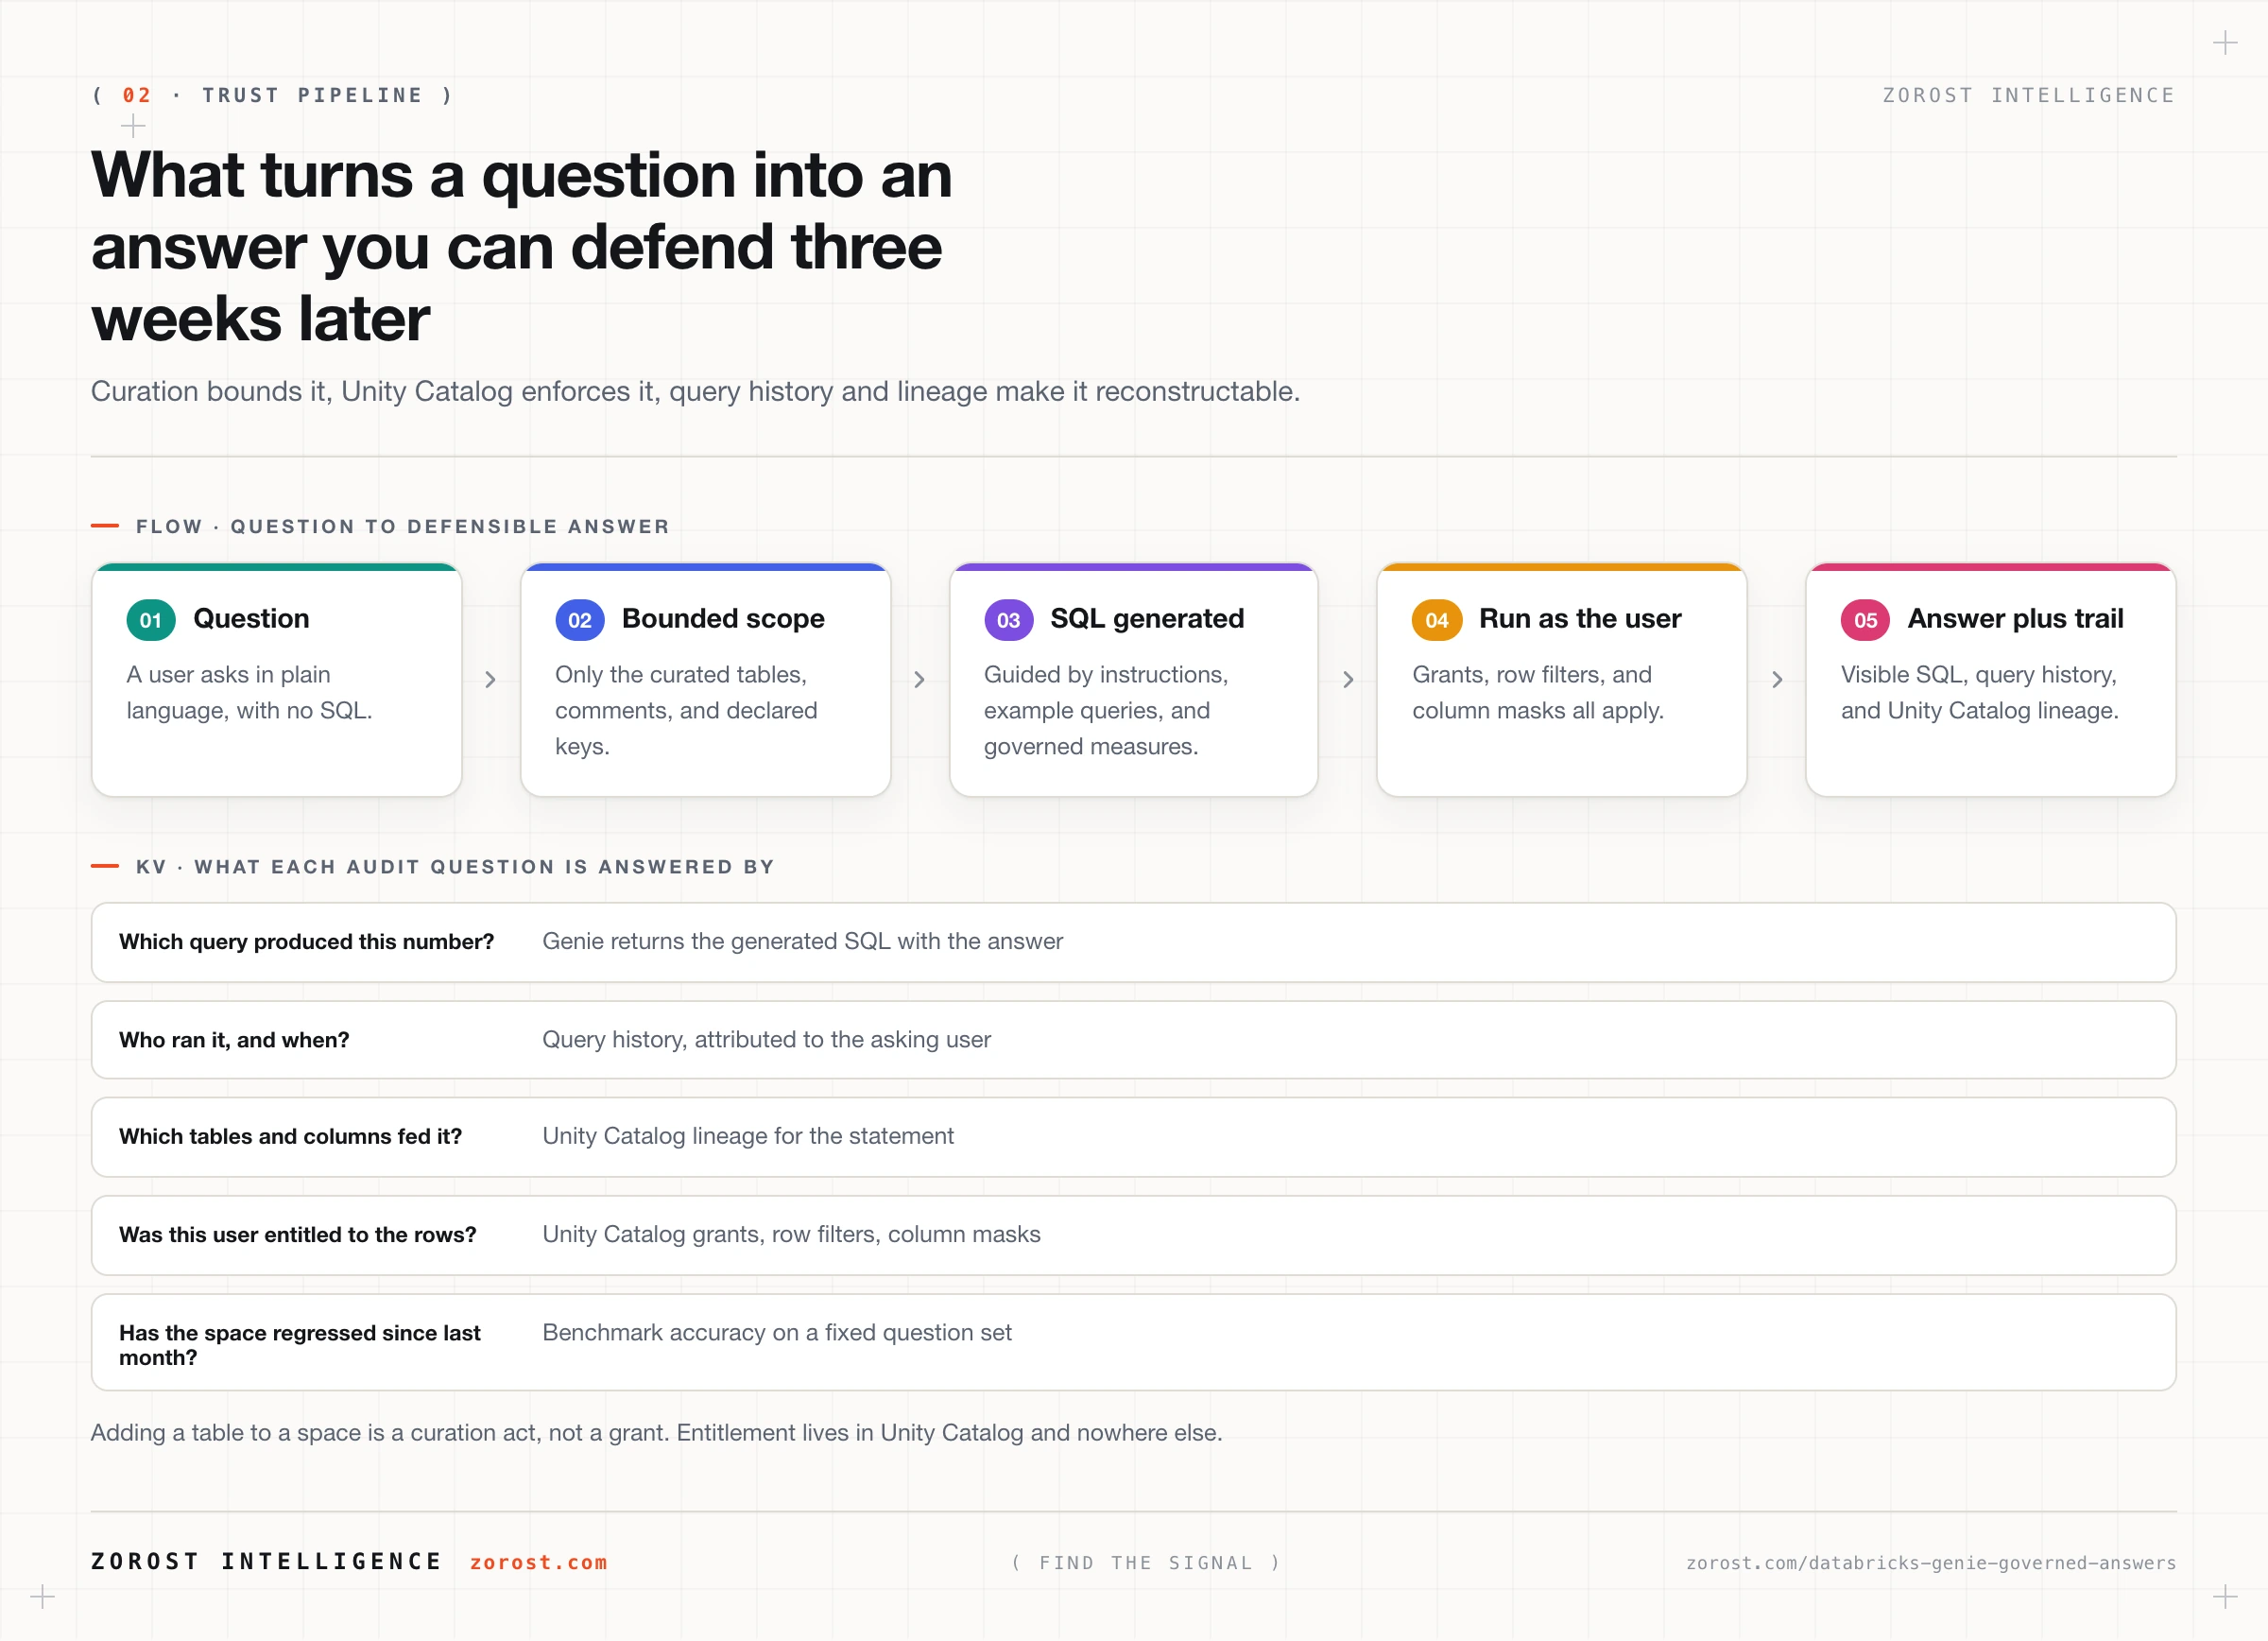Click the 'FLOW · QUESTION TO DEFENSIBLE ANSWER' heading
2268x1641 pixels.
[402, 526]
